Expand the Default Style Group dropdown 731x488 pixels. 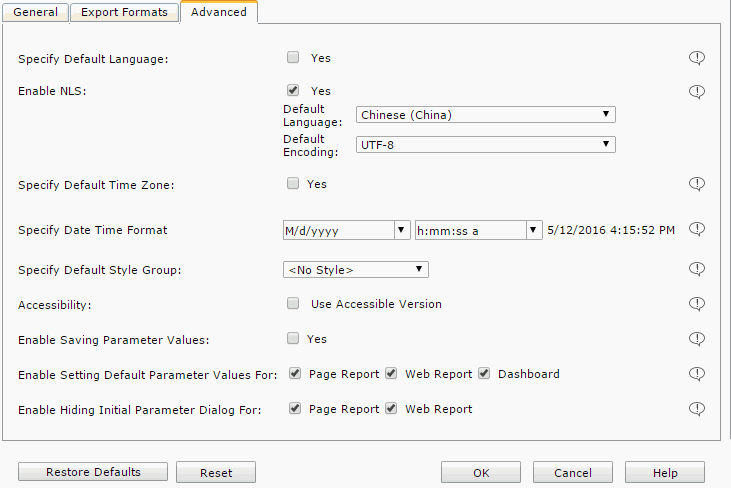tap(356, 269)
